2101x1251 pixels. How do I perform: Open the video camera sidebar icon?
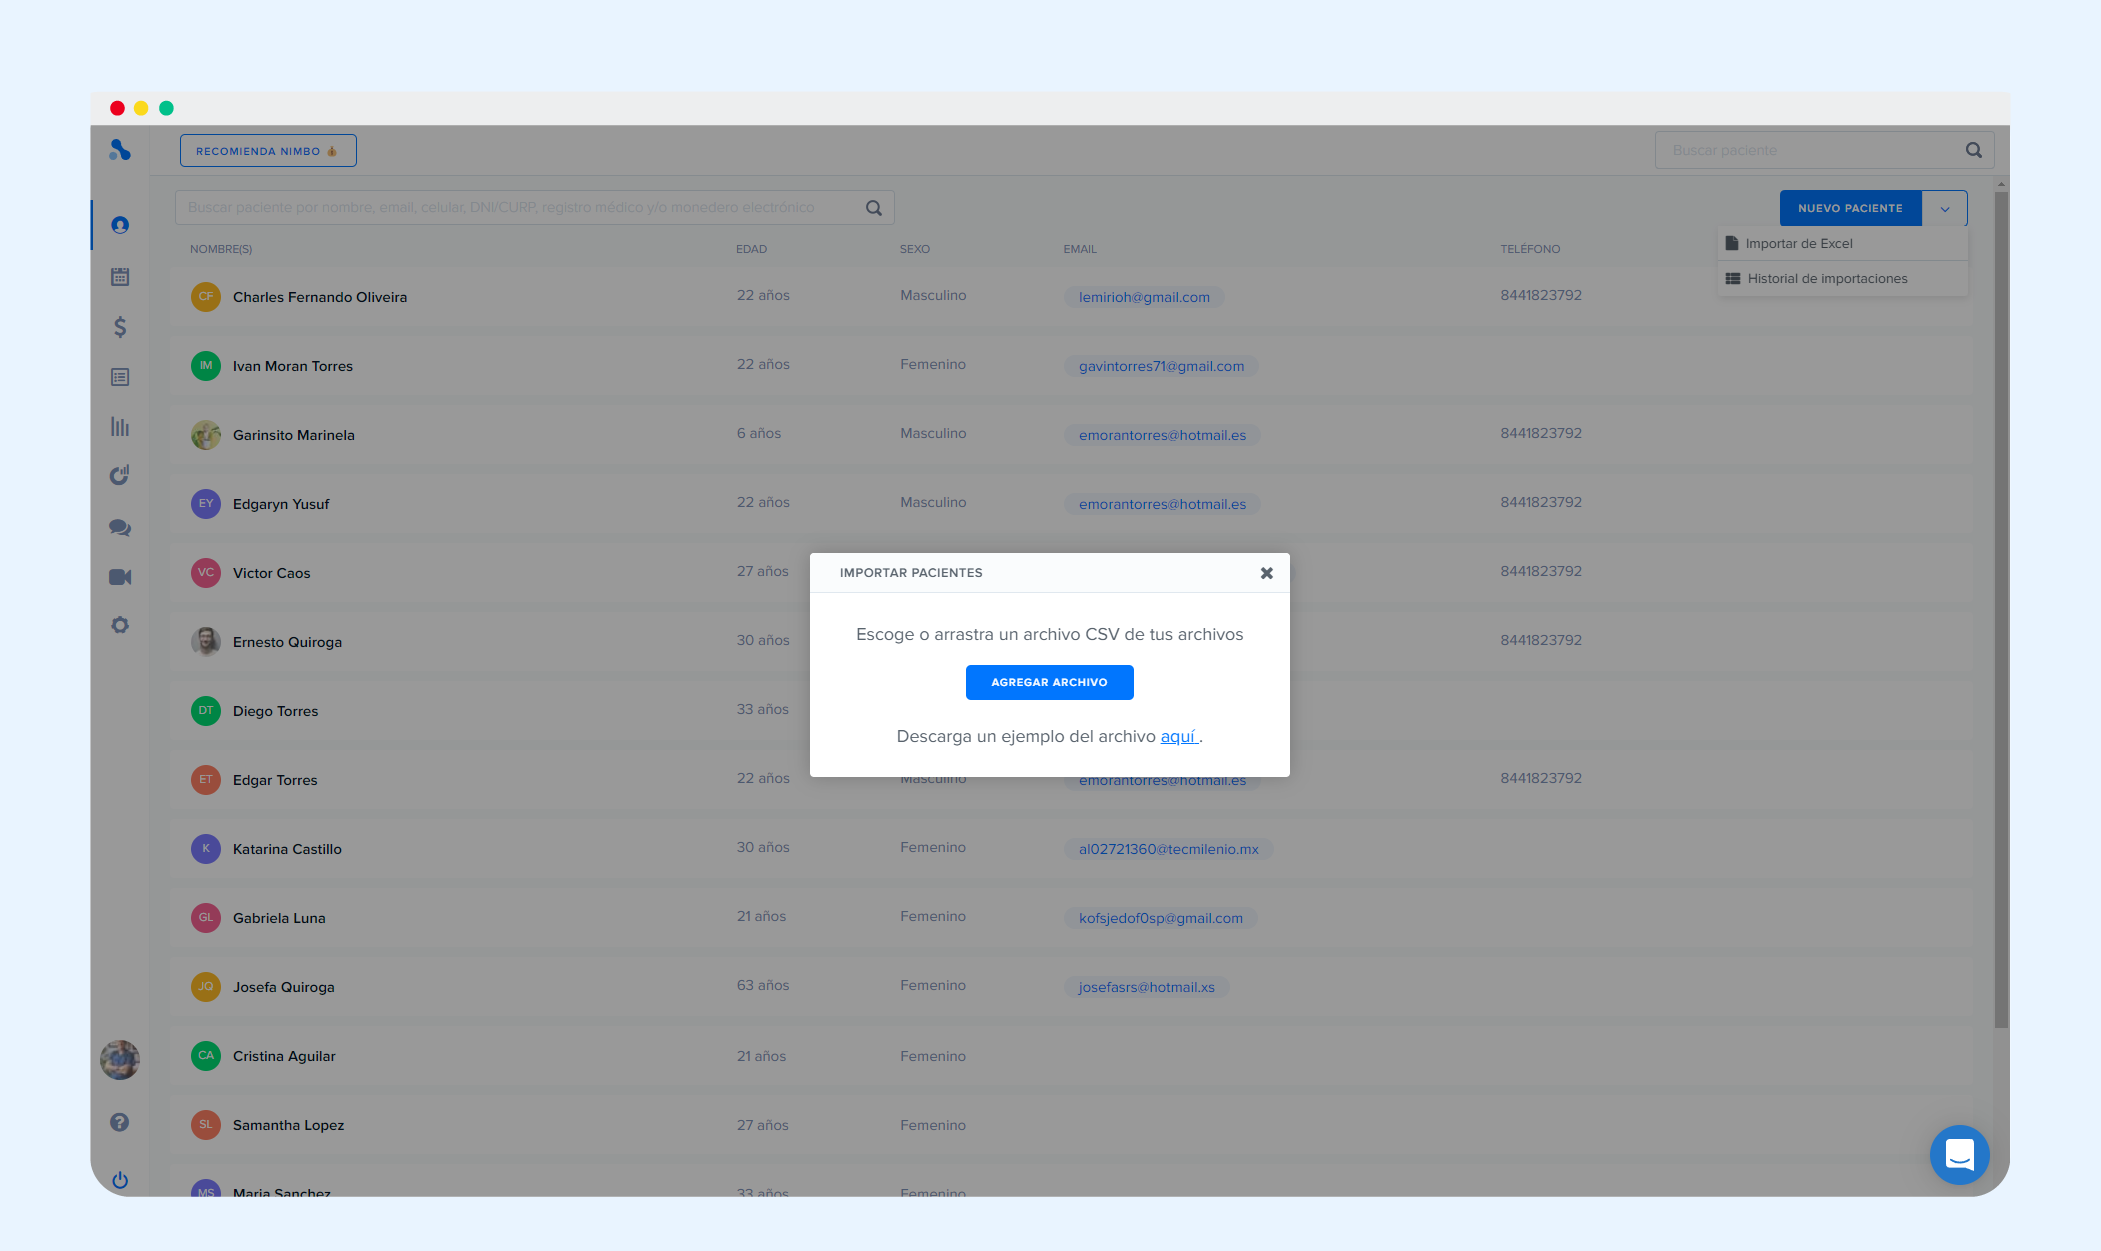120,577
